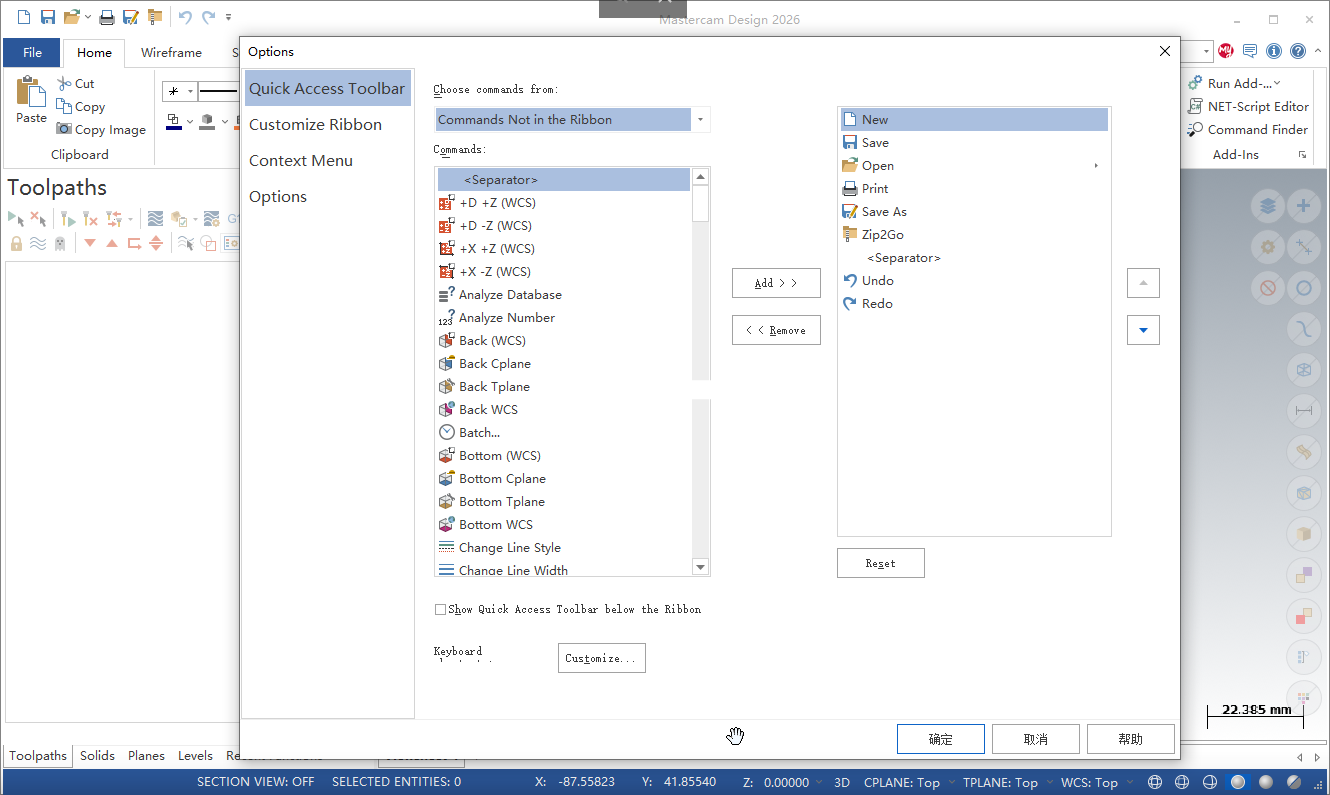1330x795 pixels.
Task: Click the layers stack selection icon in viewport
Action: (1268, 207)
